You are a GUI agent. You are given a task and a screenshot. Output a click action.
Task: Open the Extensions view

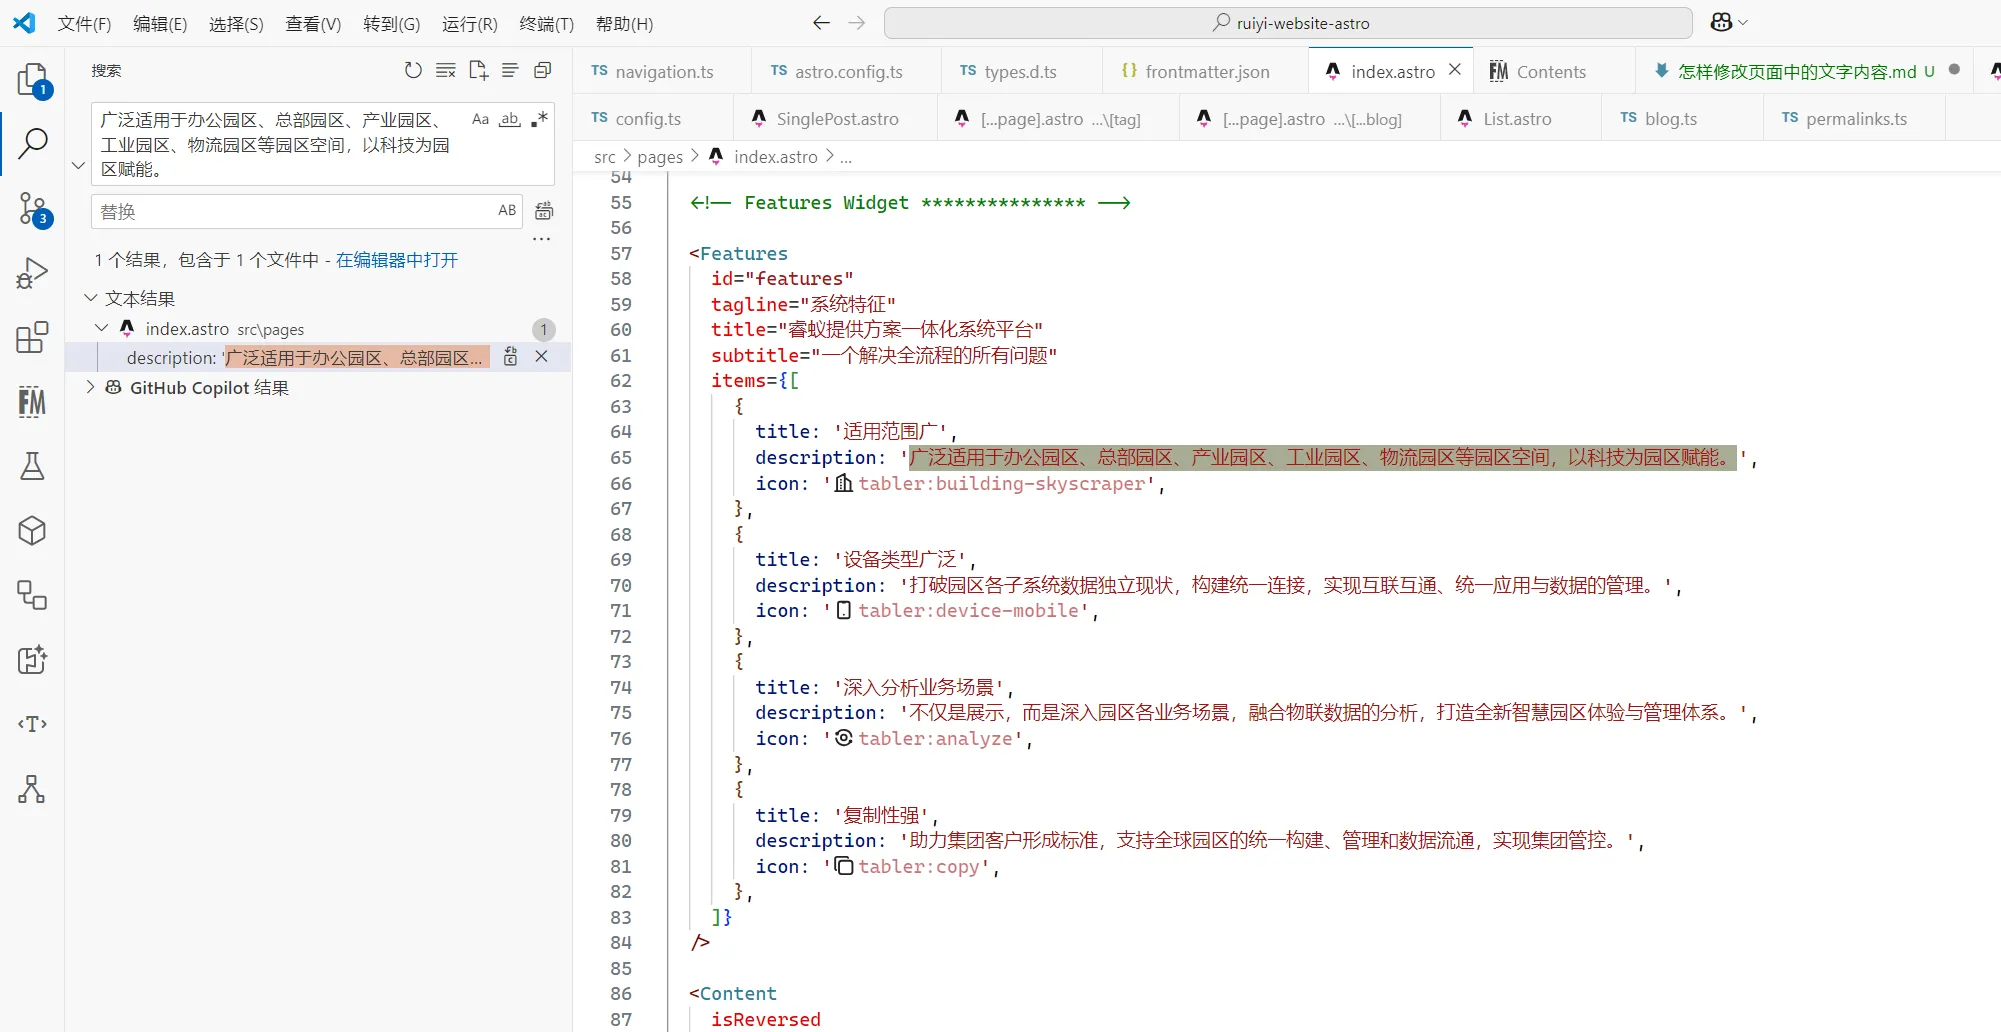click(32, 337)
